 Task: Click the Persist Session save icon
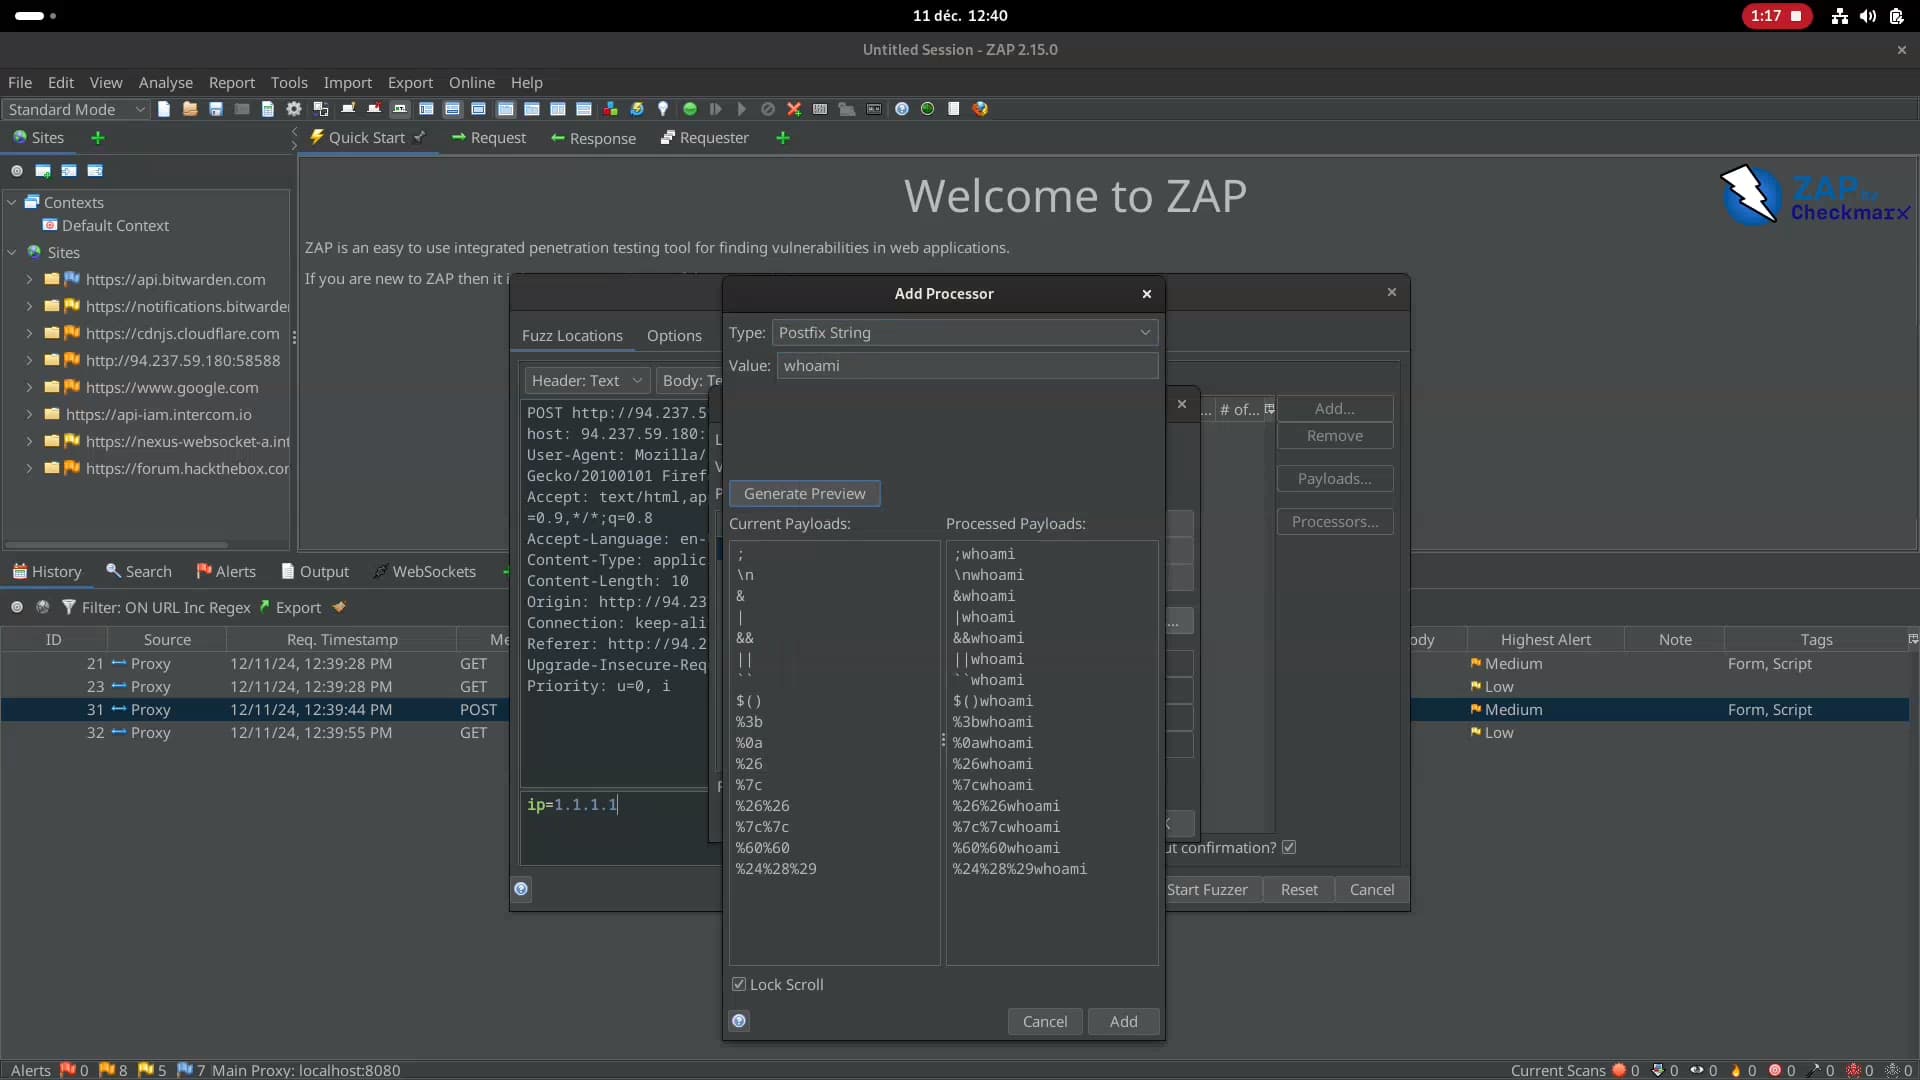tap(216, 109)
